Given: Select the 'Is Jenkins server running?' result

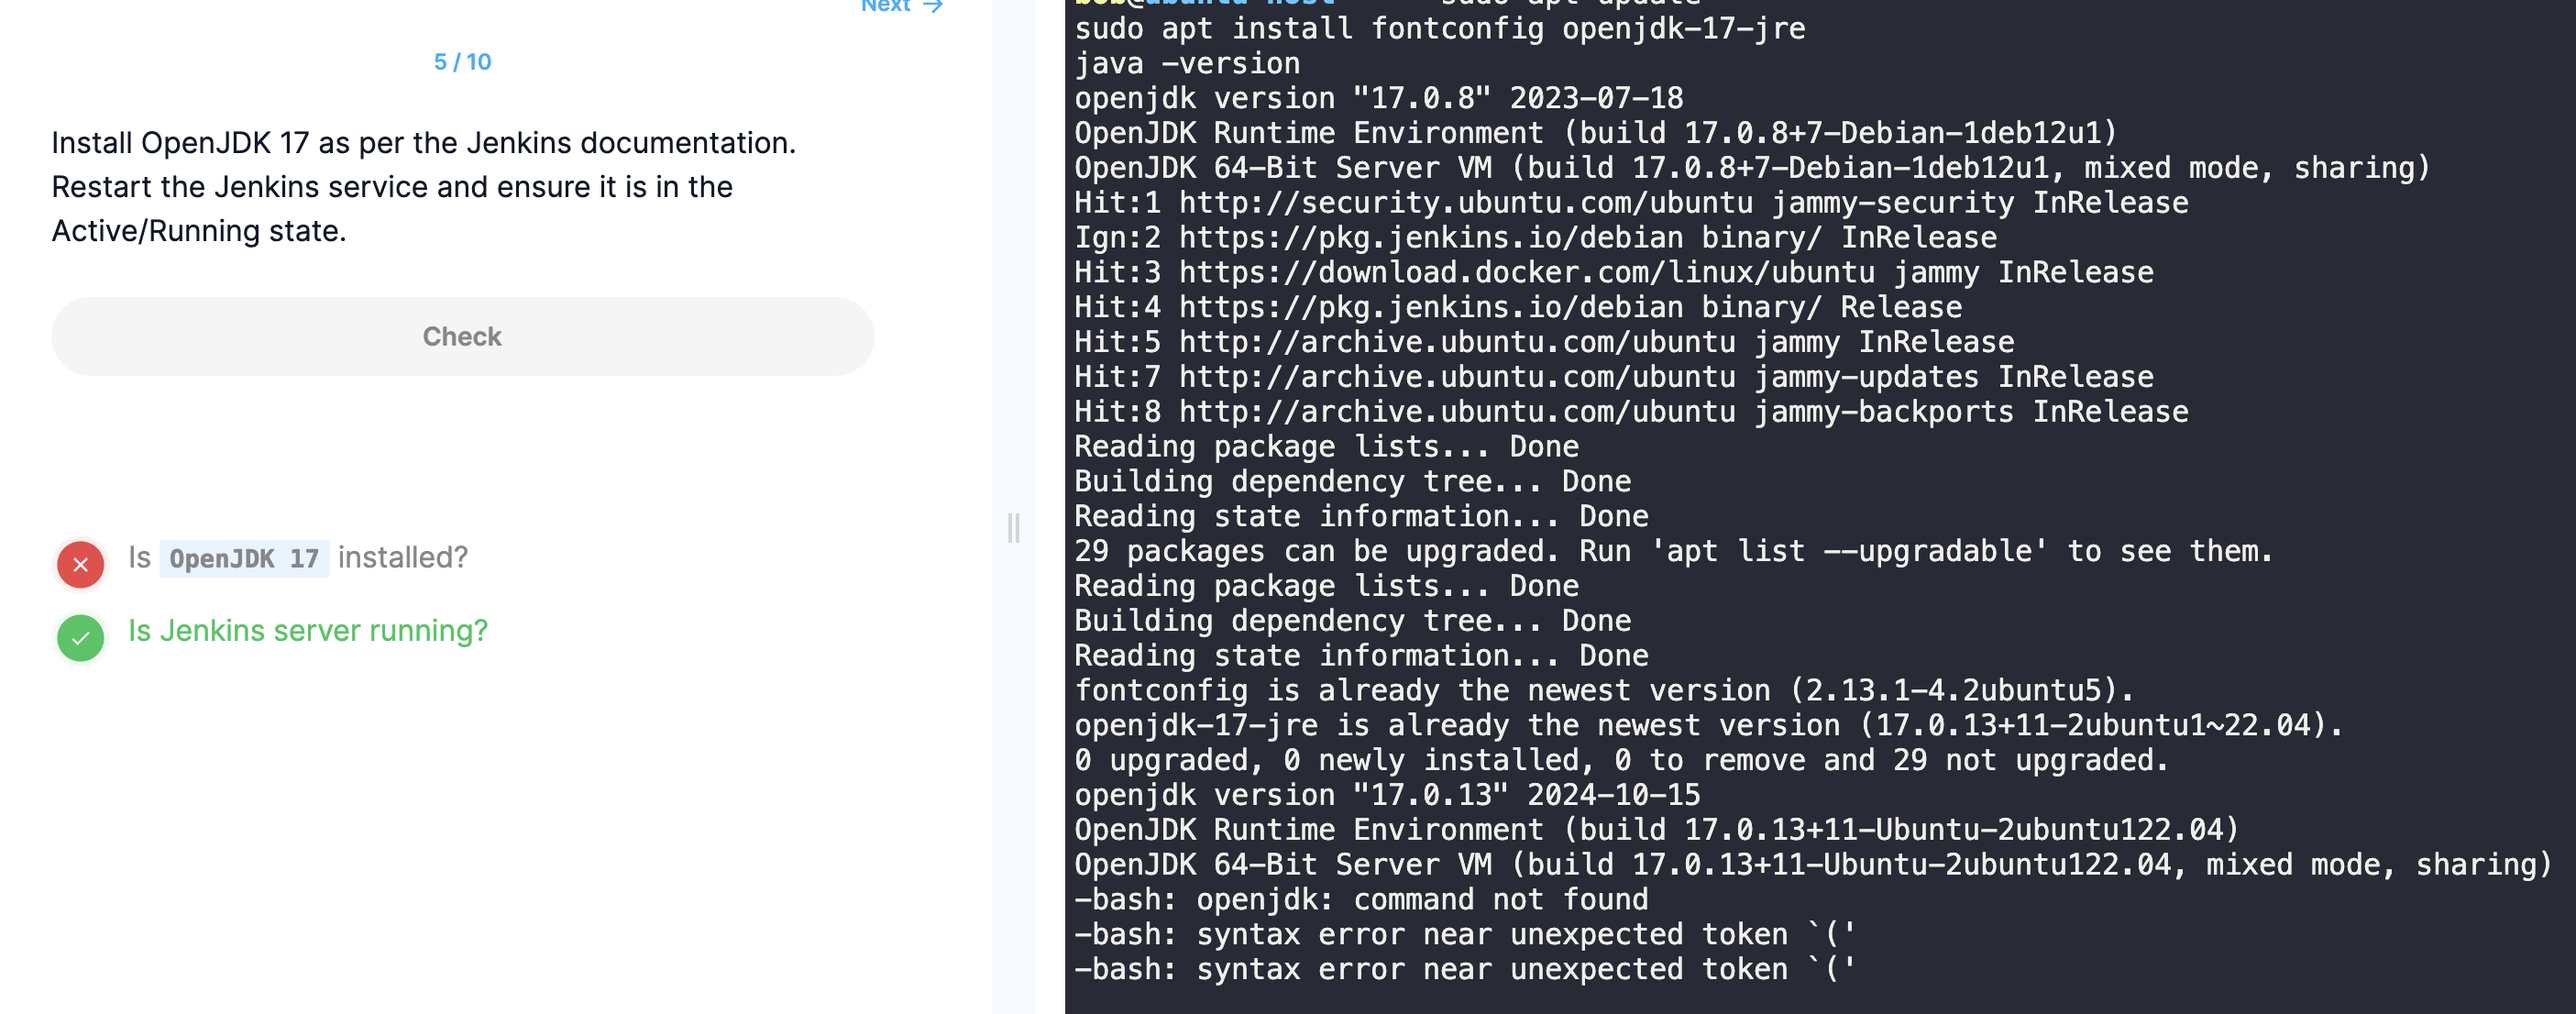Looking at the screenshot, I should (x=308, y=631).
